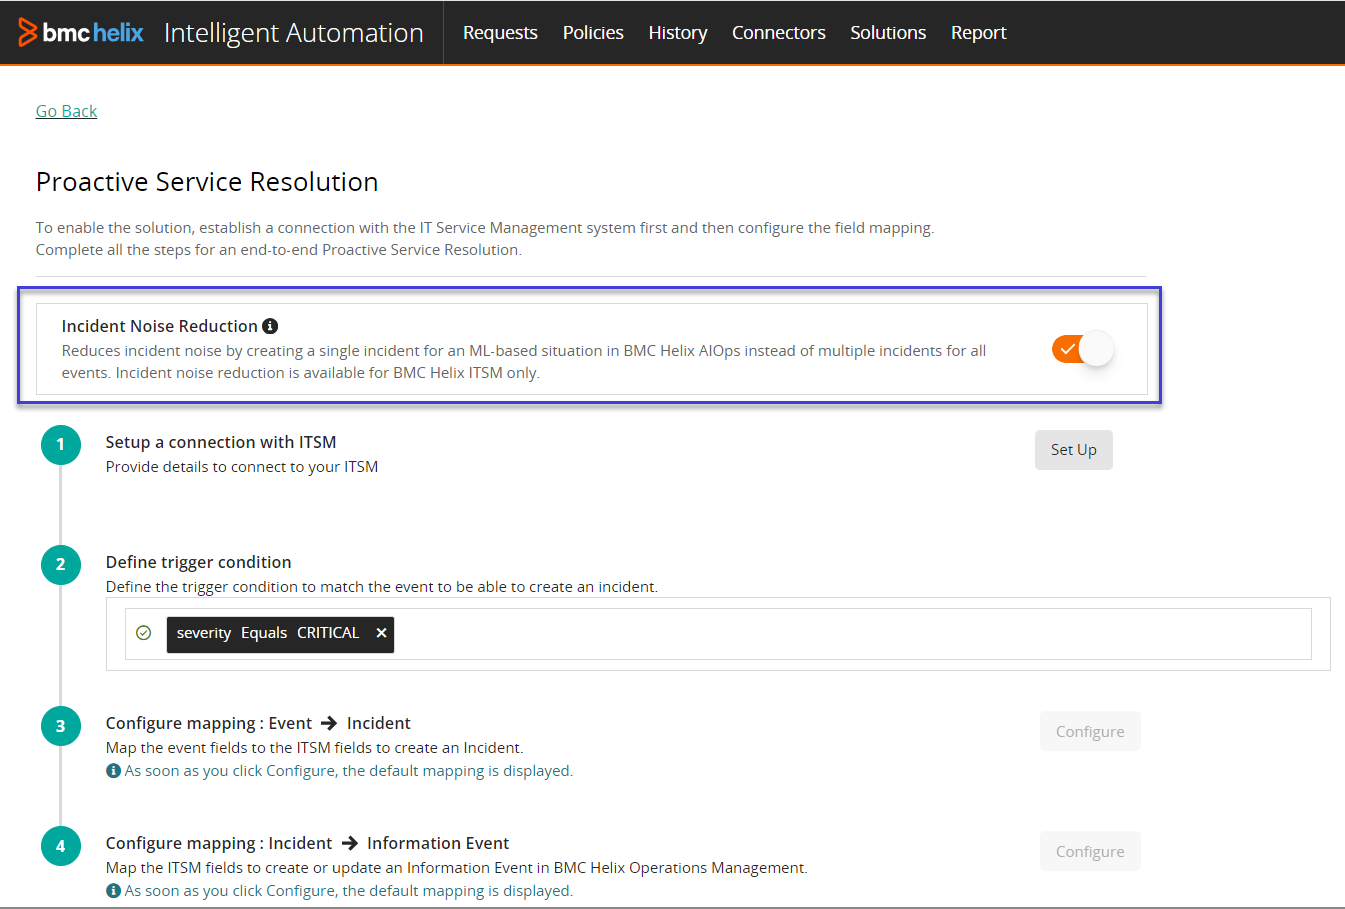1345x909 pixels.
Task: Click the Proactive Service Resolution heading
Action: pos(207,182)
